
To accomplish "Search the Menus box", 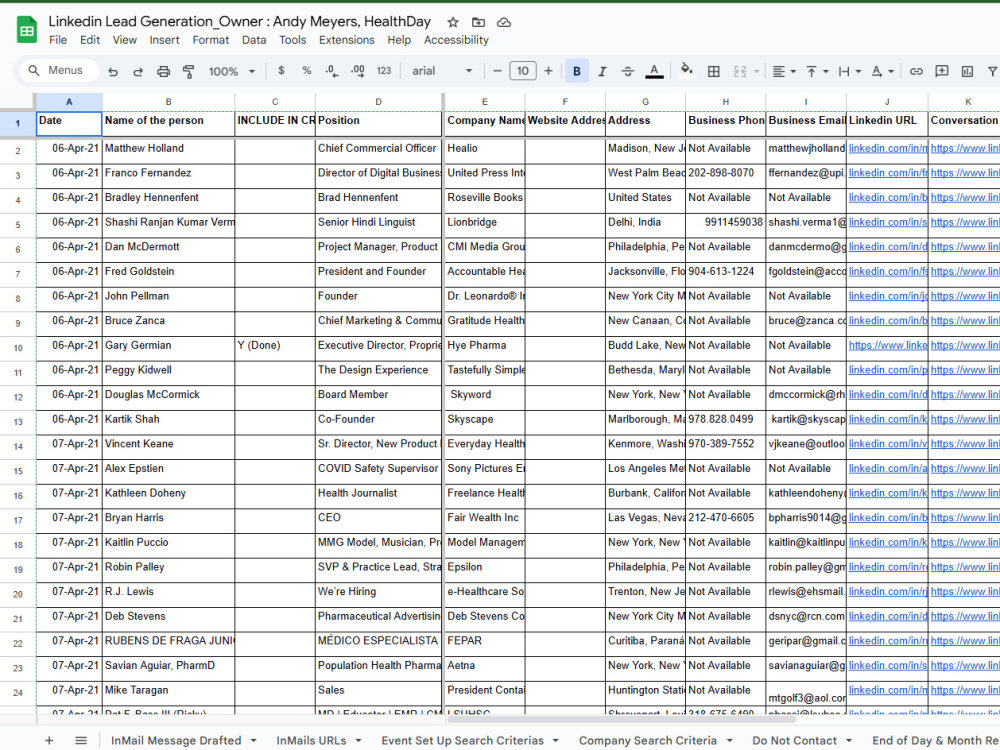I will point(59,70).
